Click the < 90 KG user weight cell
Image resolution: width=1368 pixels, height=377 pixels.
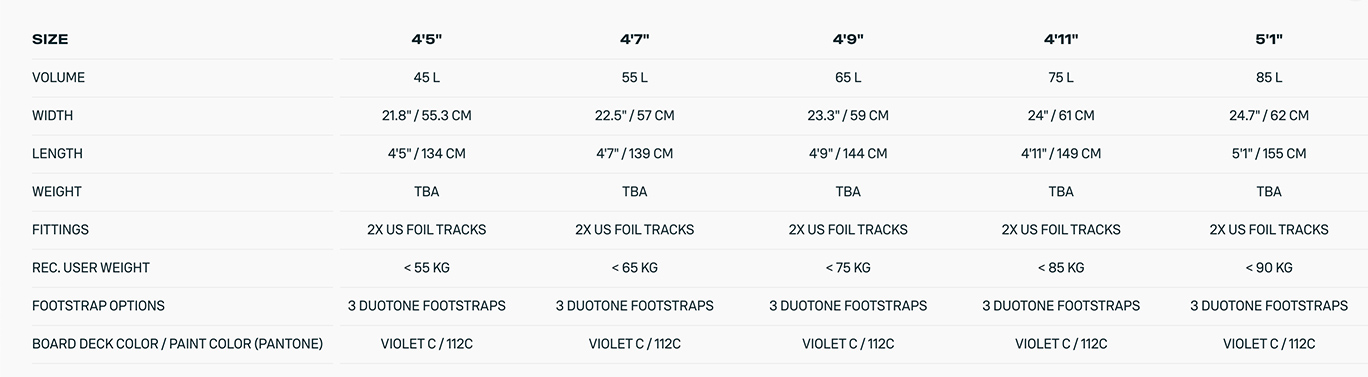point(1268,267)
